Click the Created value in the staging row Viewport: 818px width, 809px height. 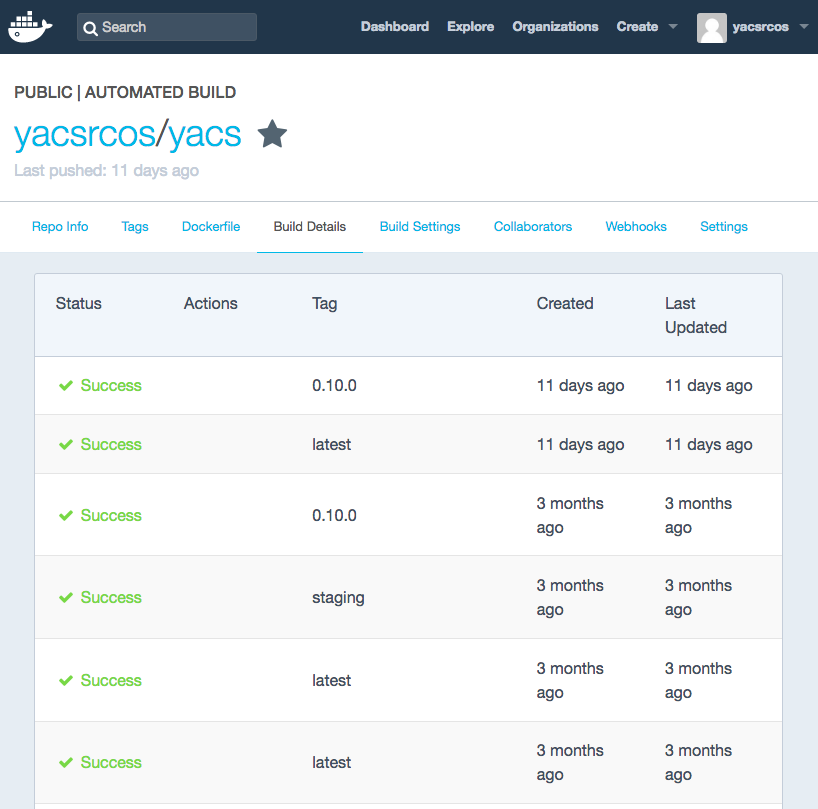click(x=570, y=598)
